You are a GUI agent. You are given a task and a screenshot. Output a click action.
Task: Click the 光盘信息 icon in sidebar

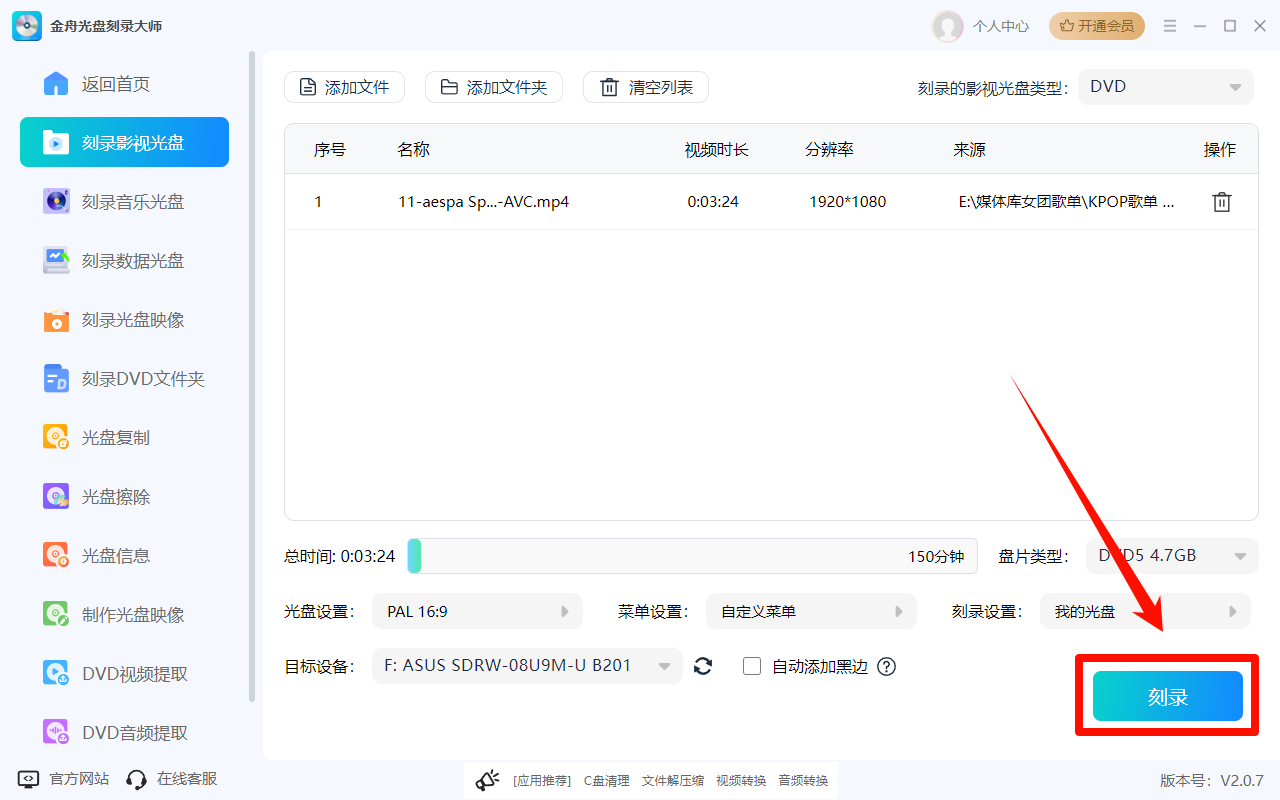pos(56,555)
